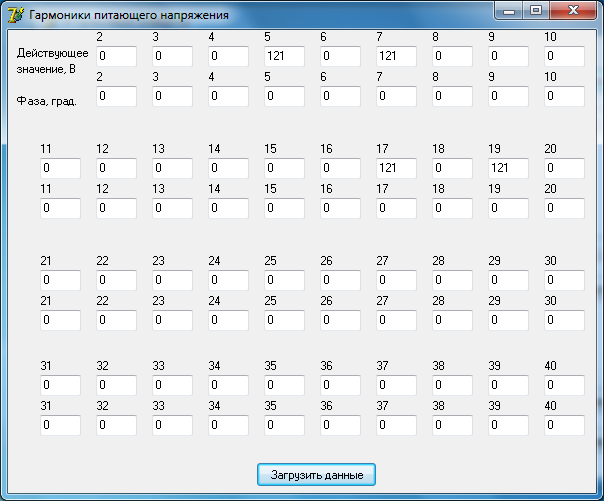Focus the phase field for harmonic 17

[396, 208]
